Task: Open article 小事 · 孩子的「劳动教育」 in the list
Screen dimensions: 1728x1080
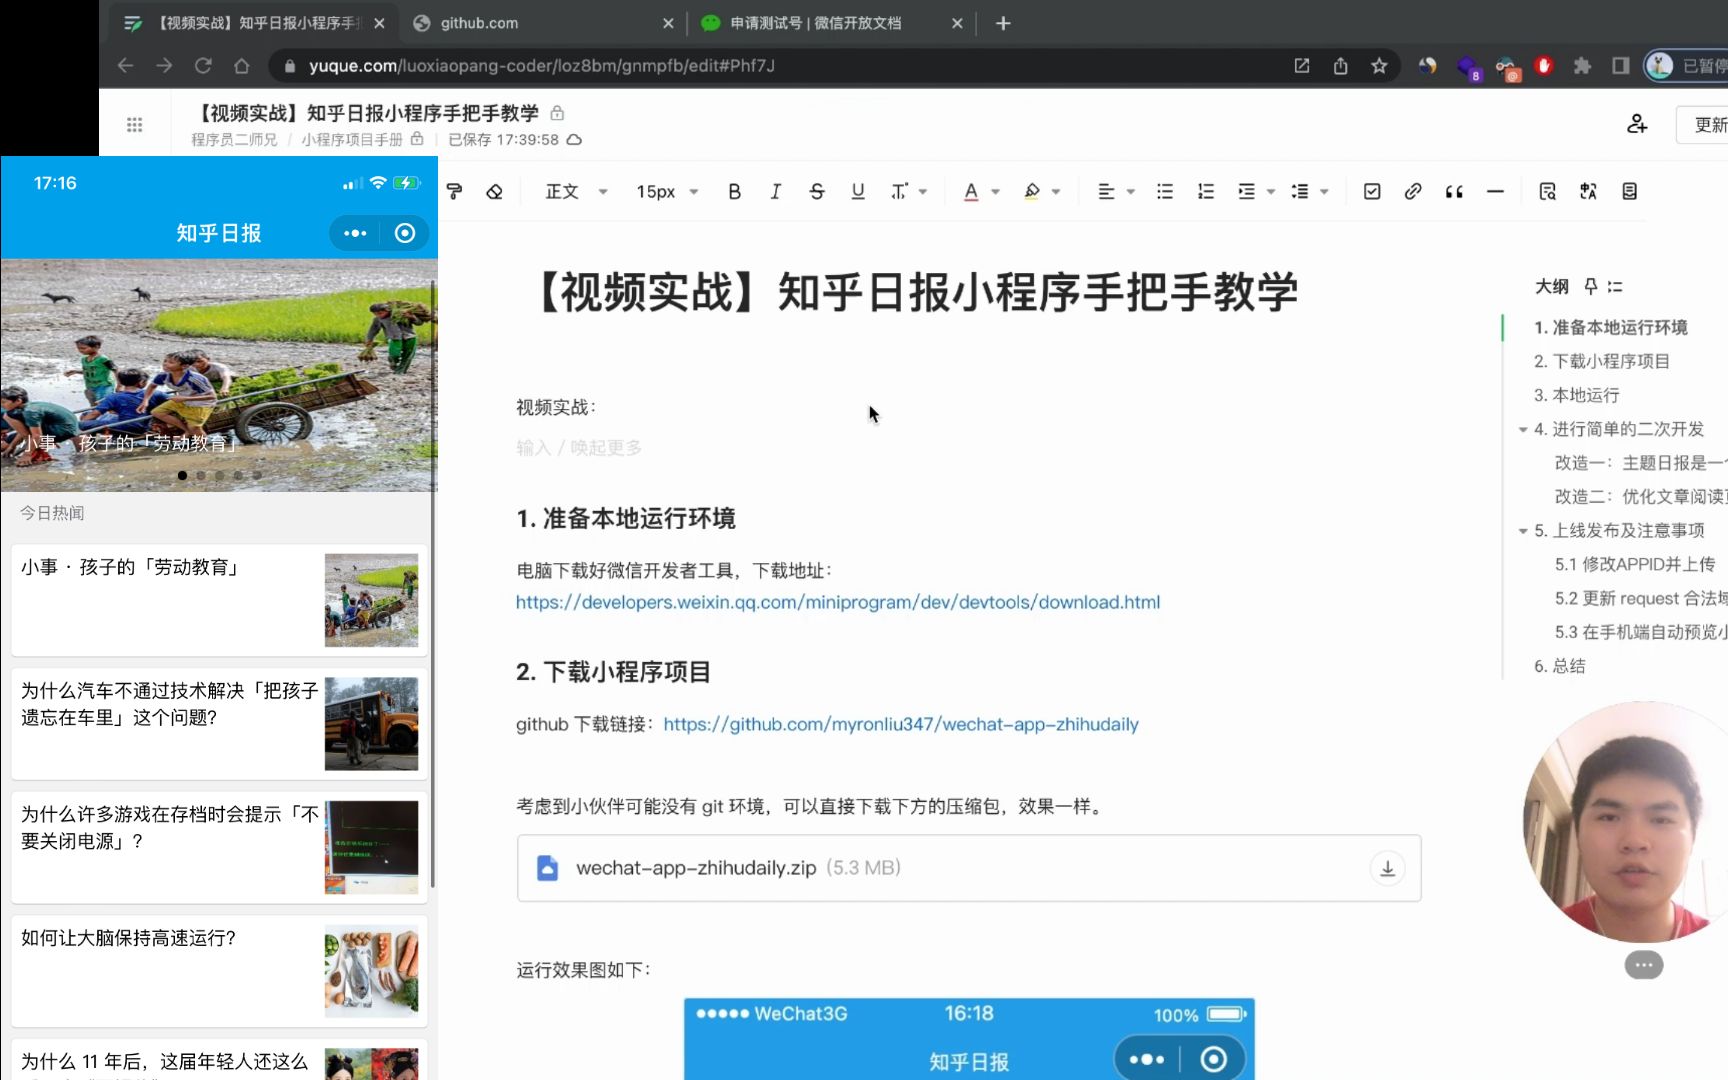Action: tap(219, 600)
